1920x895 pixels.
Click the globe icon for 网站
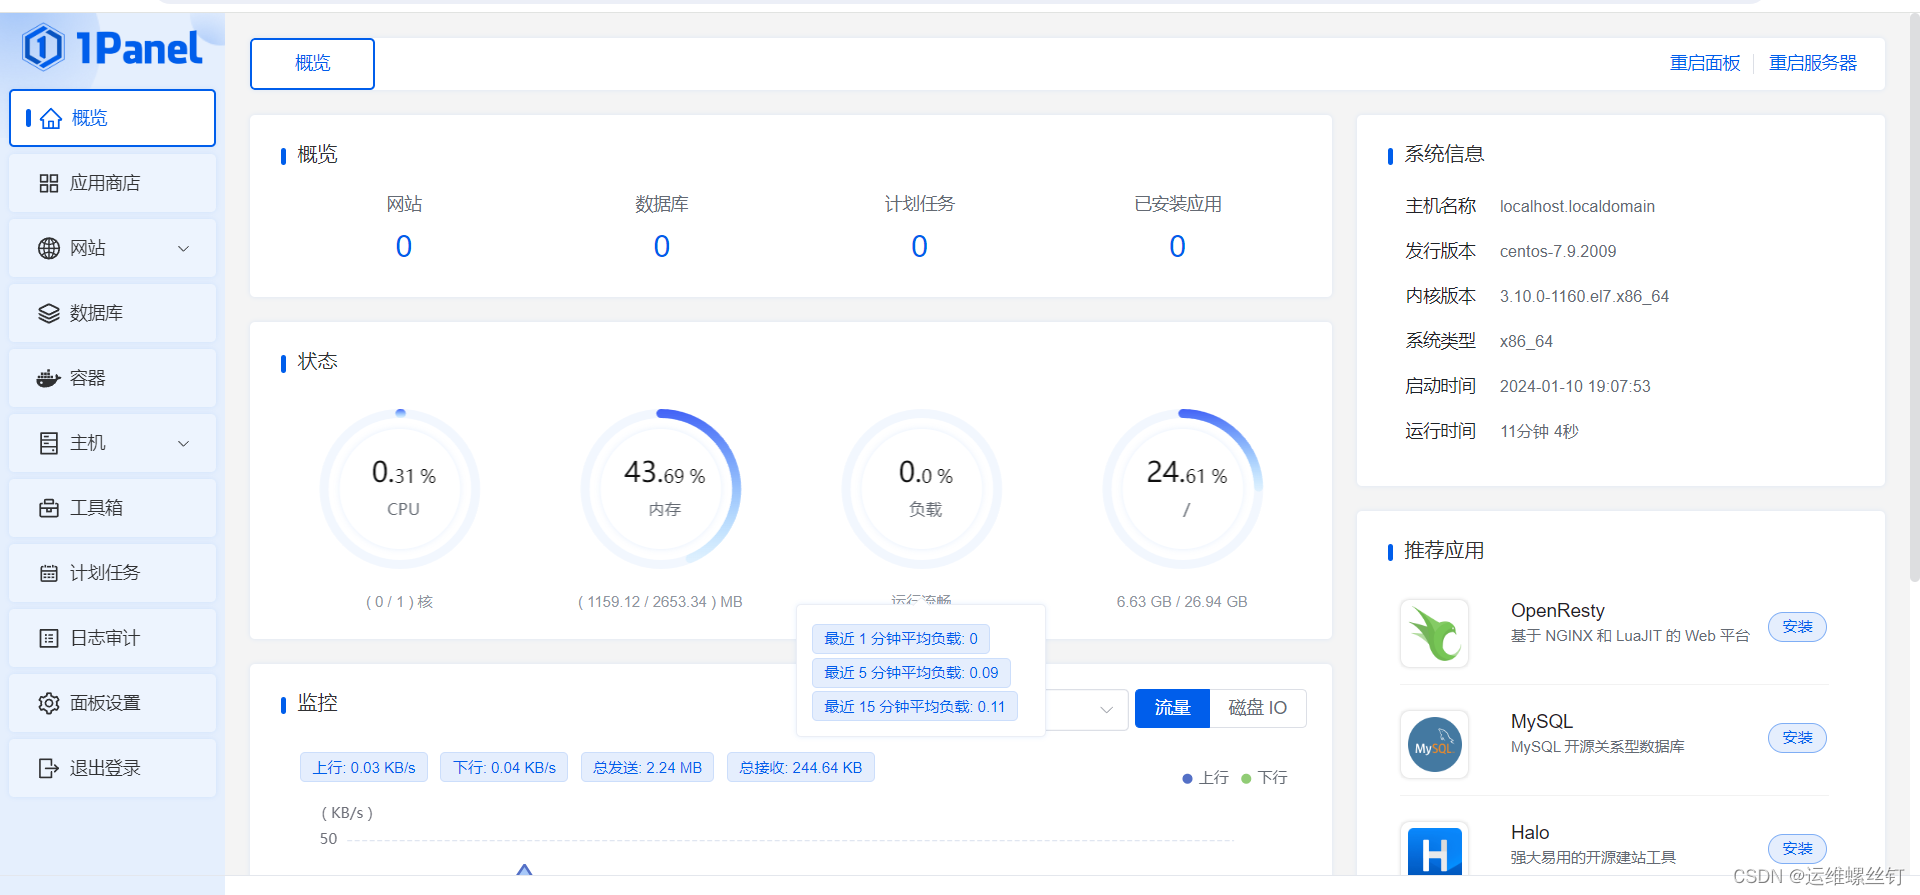(x=48, y=248)
